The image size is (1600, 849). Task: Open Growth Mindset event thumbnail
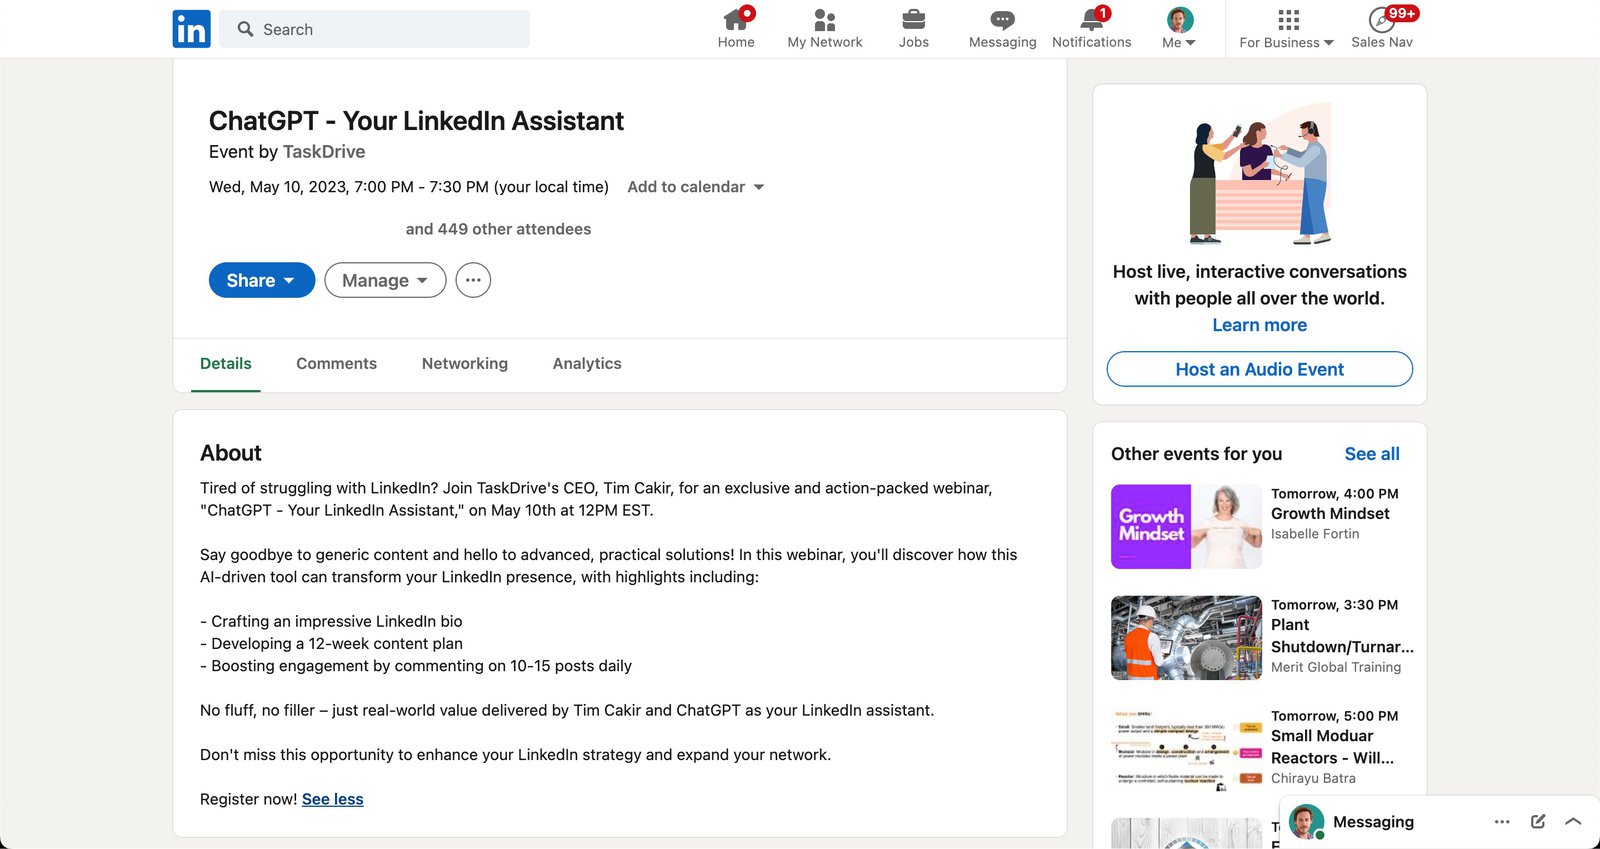tap(1186, 527)
